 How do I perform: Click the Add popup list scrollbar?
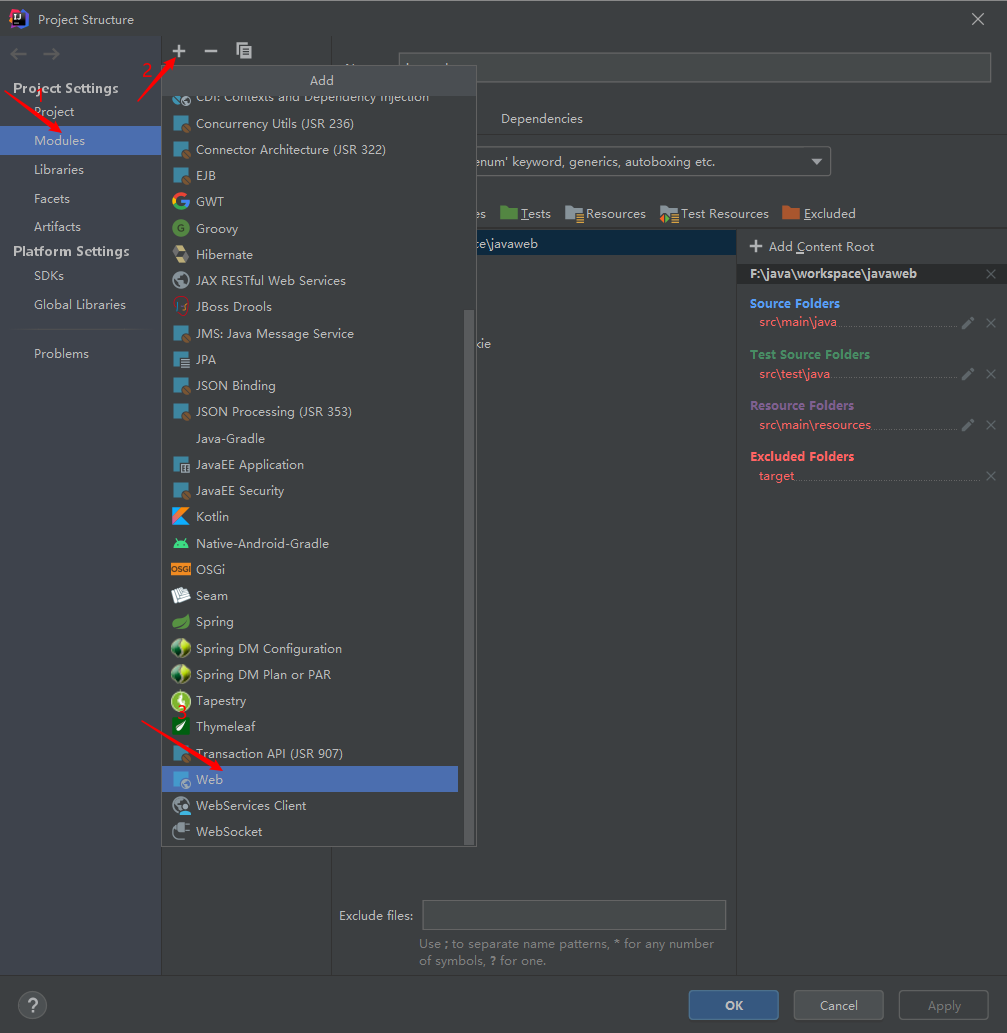(469, 576)
